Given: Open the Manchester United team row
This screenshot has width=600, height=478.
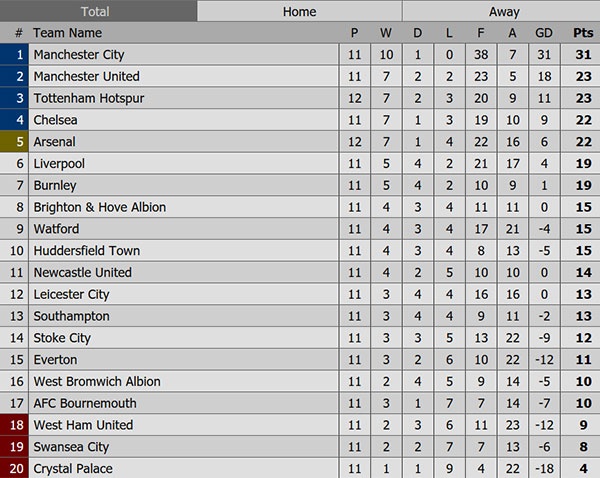Looking at the screenshot, I should 86,76.
